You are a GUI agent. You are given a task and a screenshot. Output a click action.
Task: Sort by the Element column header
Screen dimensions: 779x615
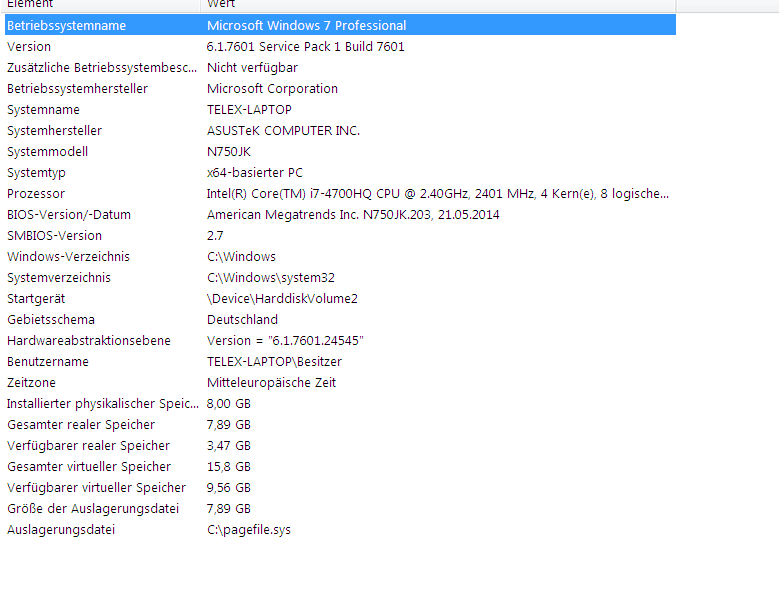pyautogui.click(x=102, y=5)
